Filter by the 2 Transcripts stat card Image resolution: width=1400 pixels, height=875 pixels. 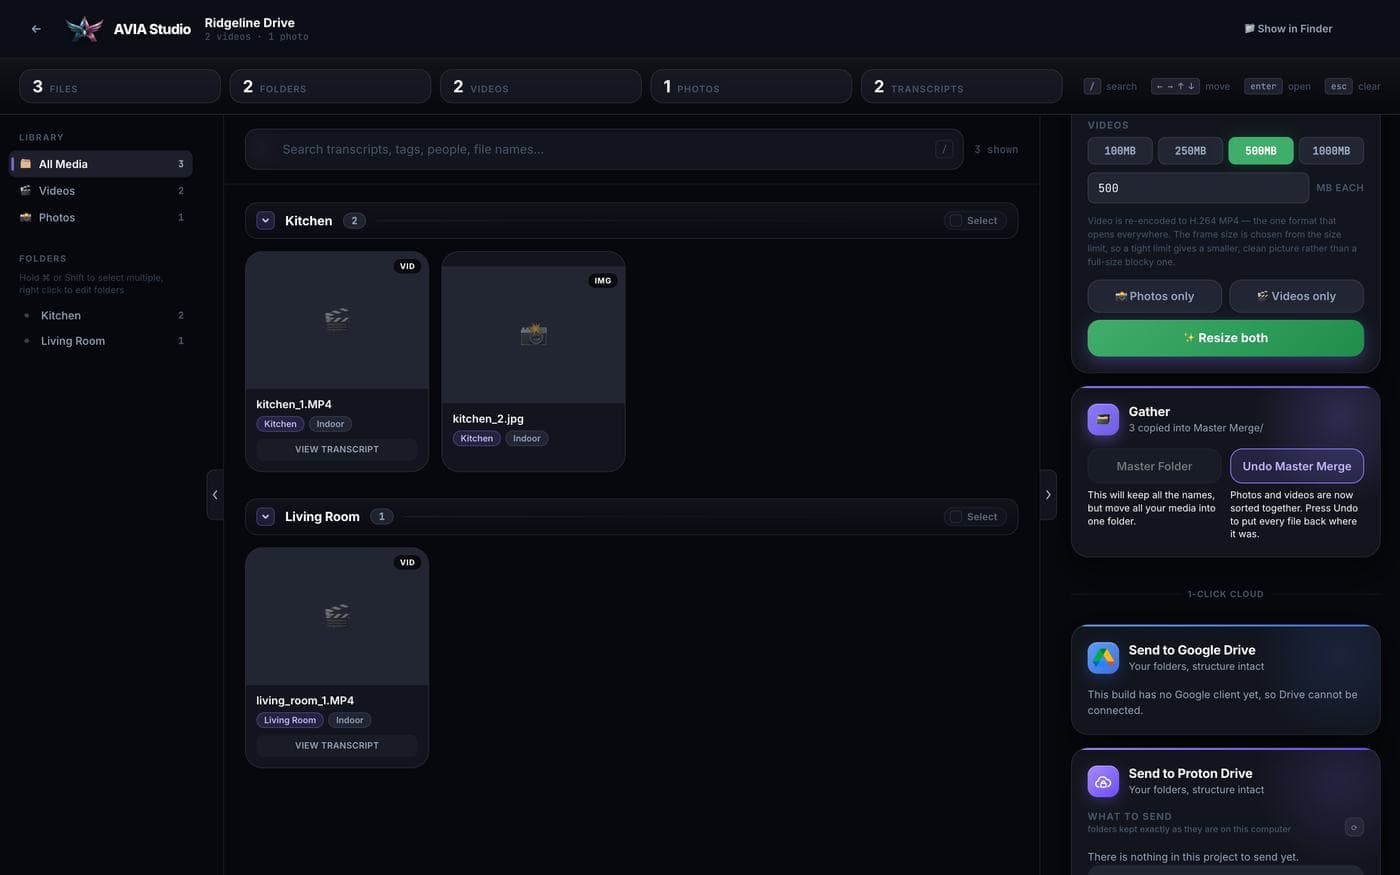click(961, 87)
